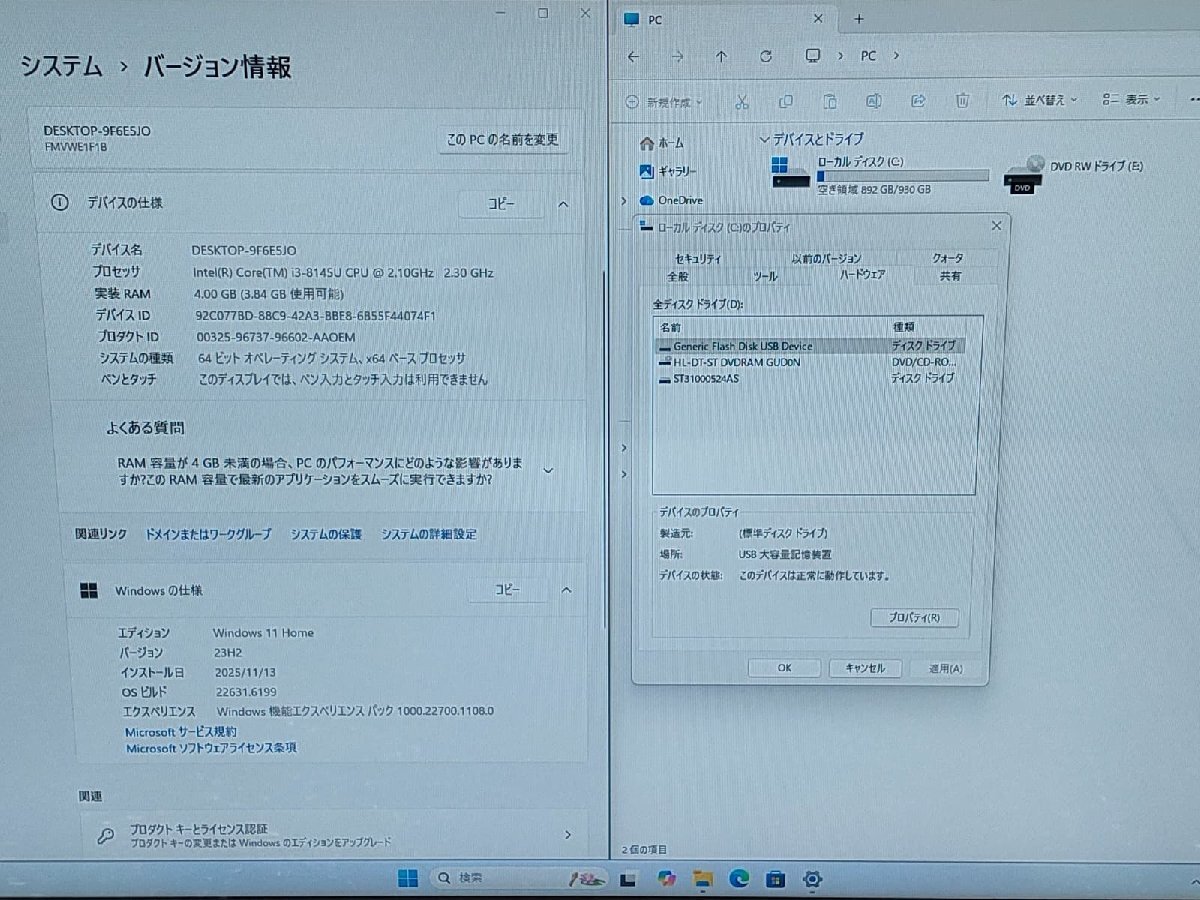Copy the device specifications
Image resolution: width=1200 pixels, height=900 pixels.
(502, 203)
